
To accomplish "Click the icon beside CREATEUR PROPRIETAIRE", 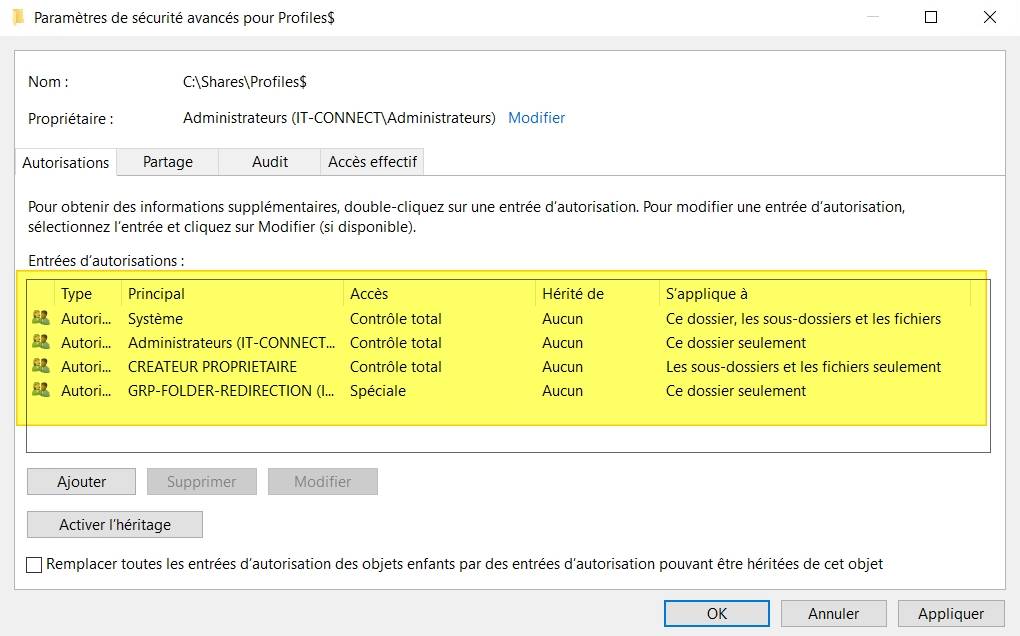I will click(x=40, y=367).
